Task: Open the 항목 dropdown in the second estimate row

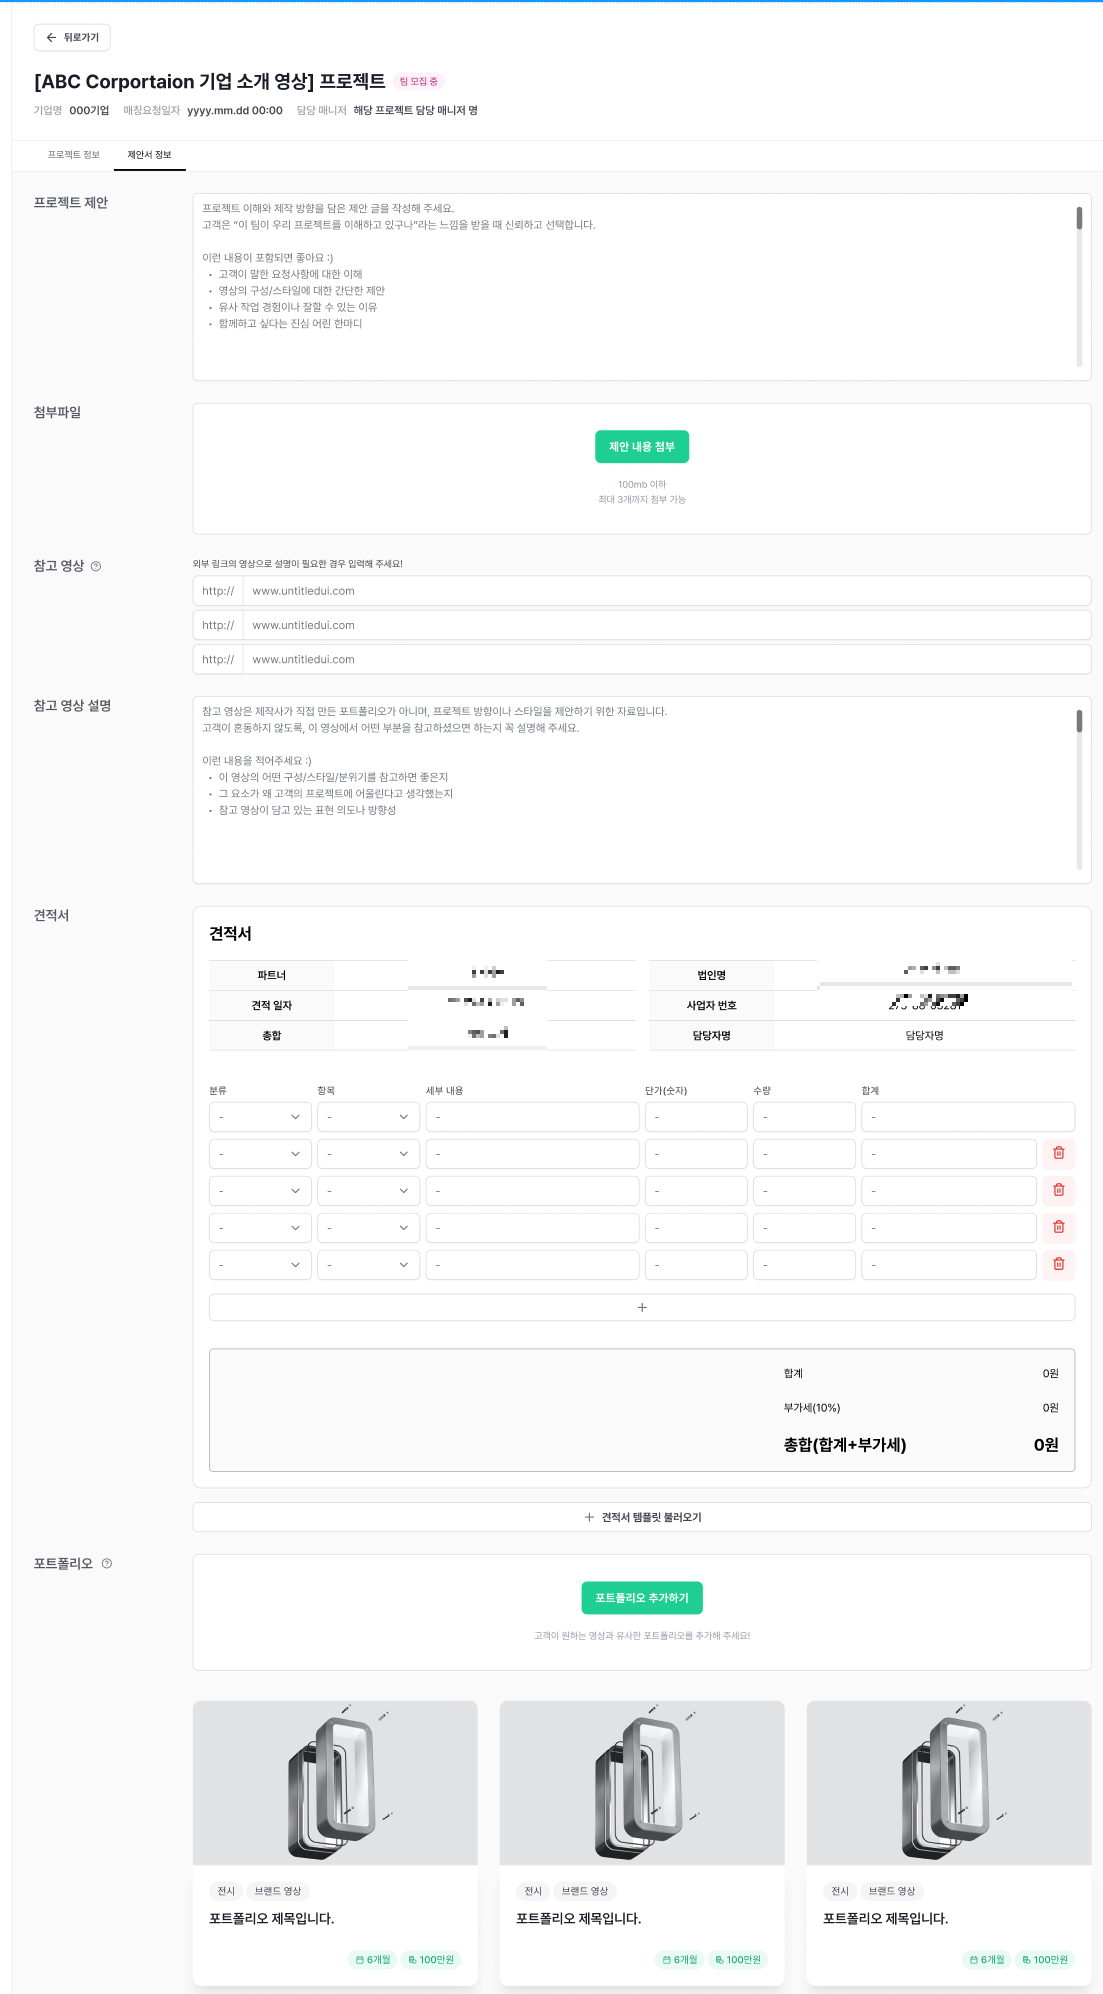Action: coord(368,1154)
